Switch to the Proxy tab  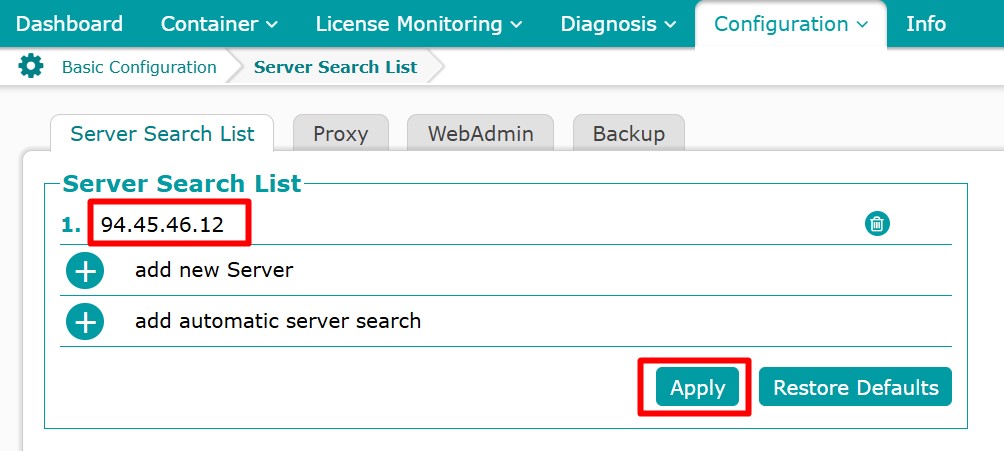pos(340,134)
